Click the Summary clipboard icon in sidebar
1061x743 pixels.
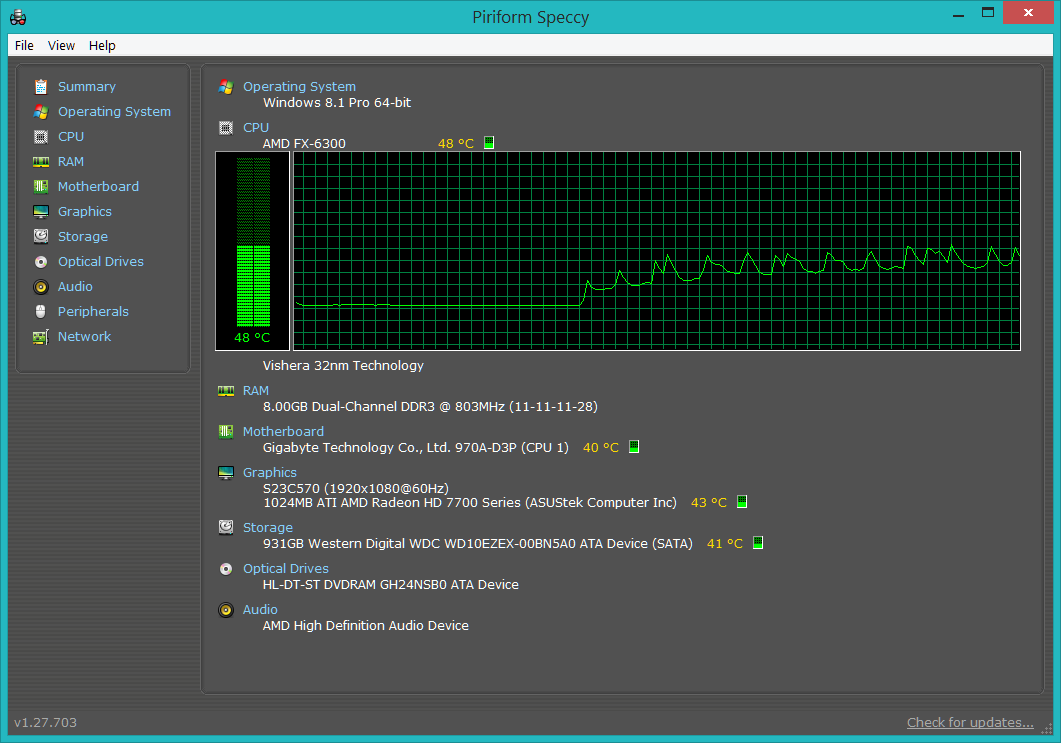[x=41, y=87]
